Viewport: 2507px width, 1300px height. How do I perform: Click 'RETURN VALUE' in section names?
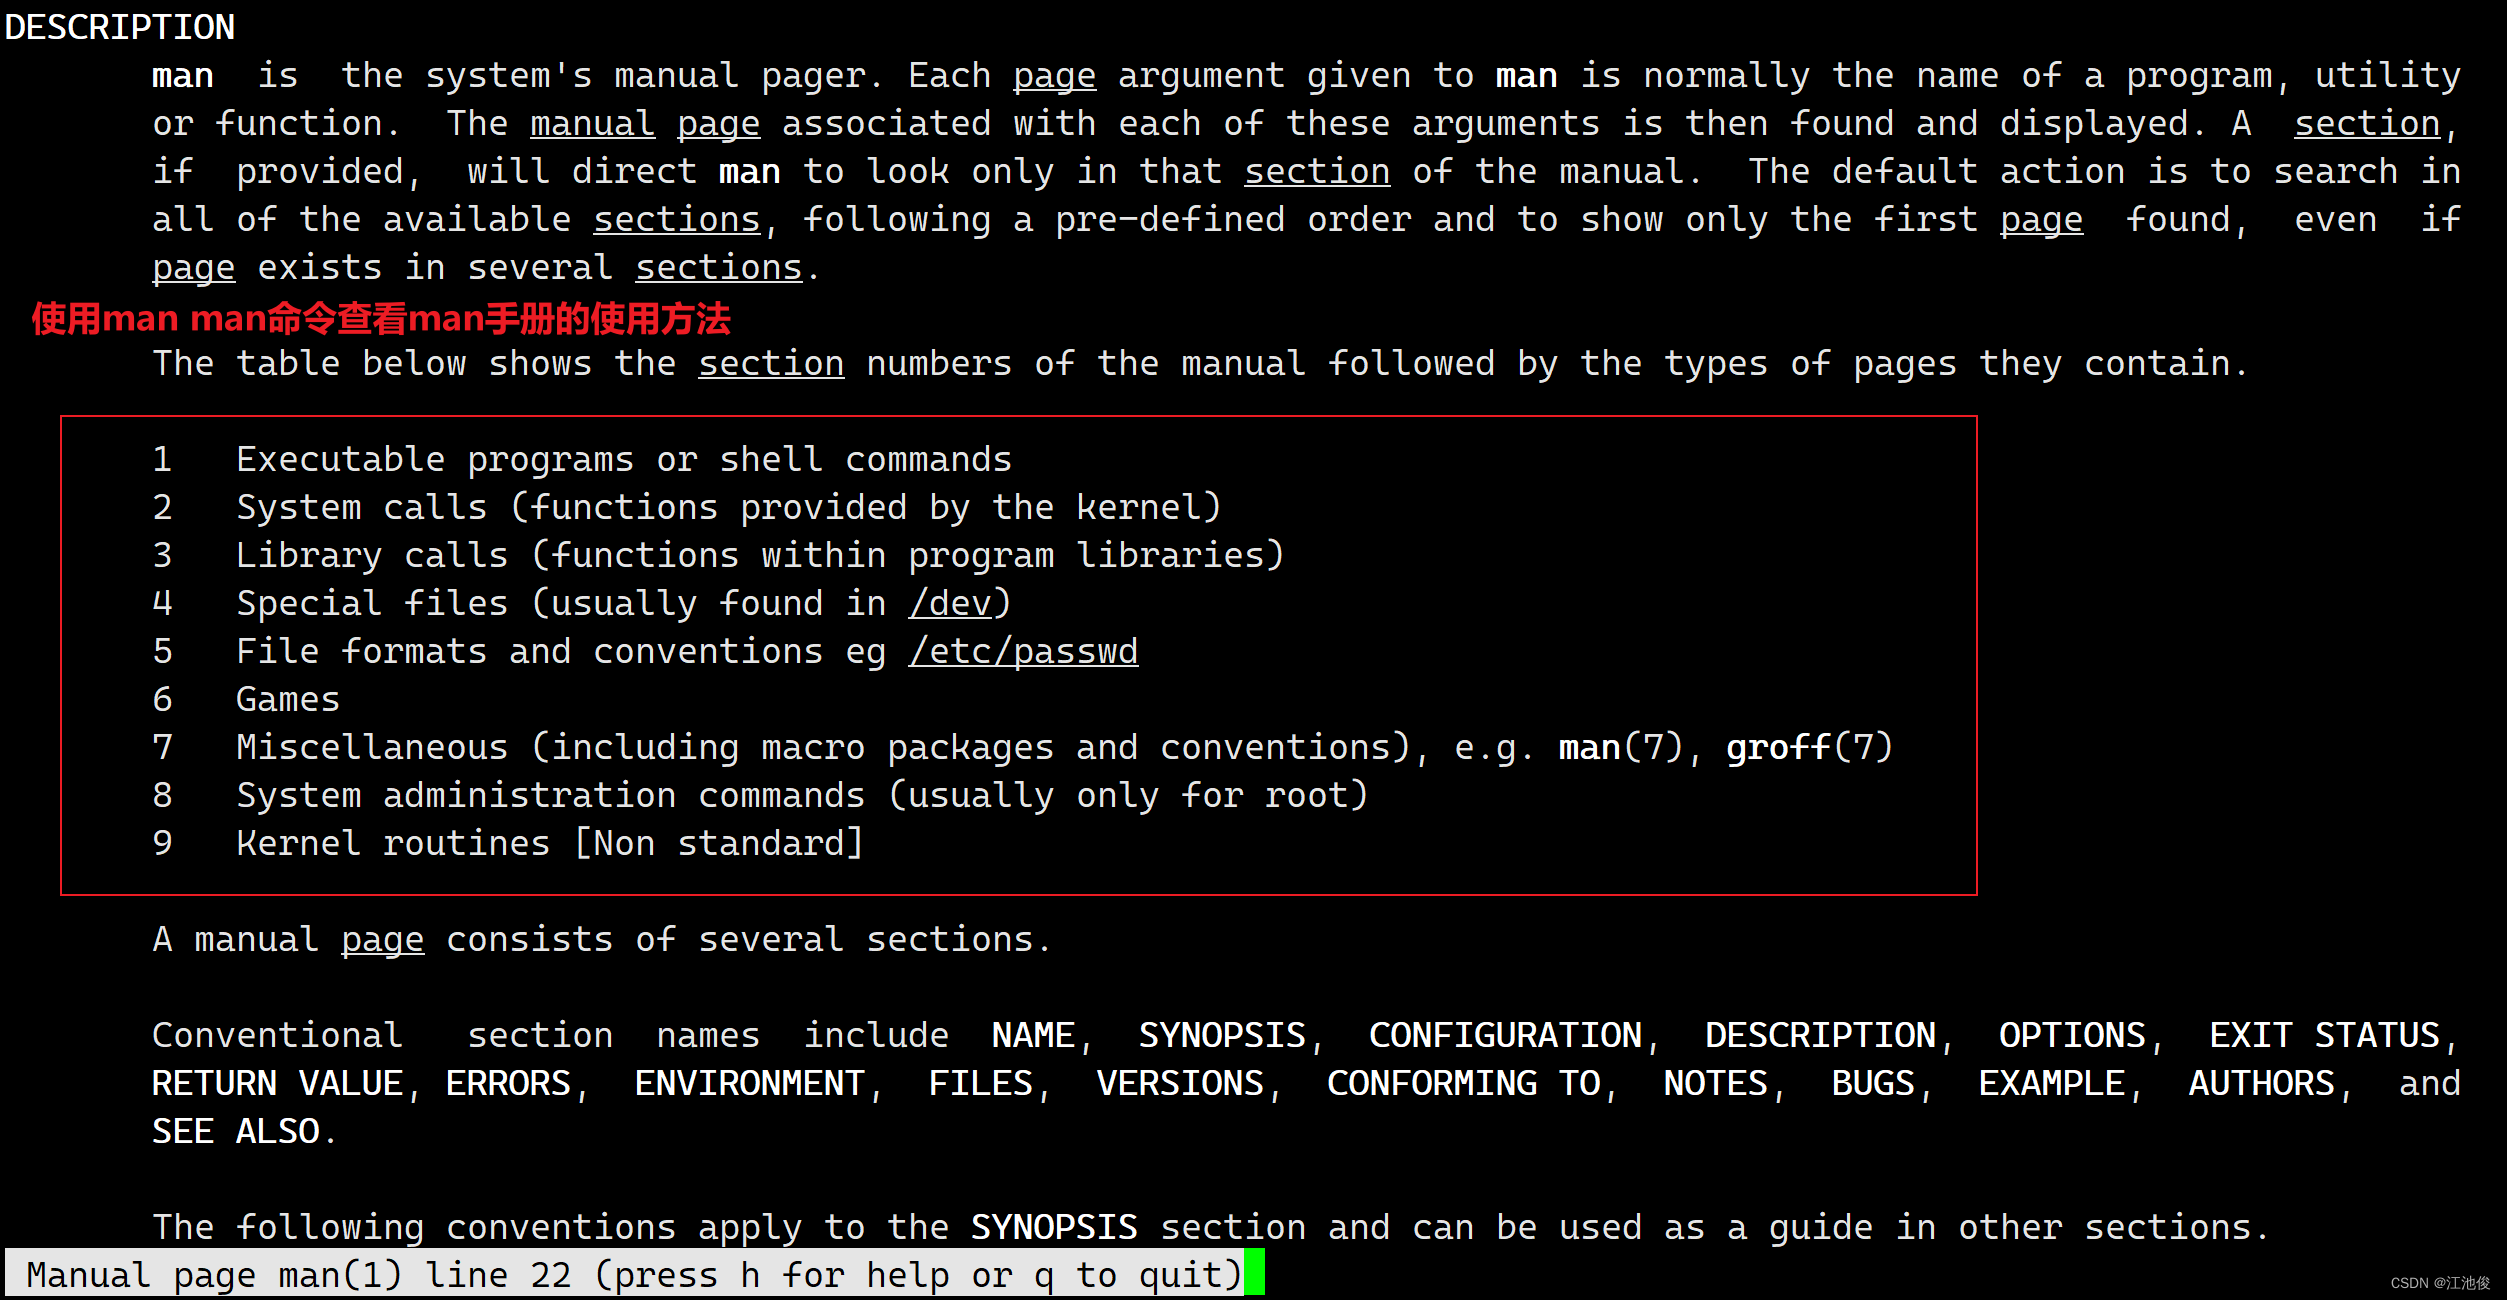pyautogui.click(x=278, y=1083)
